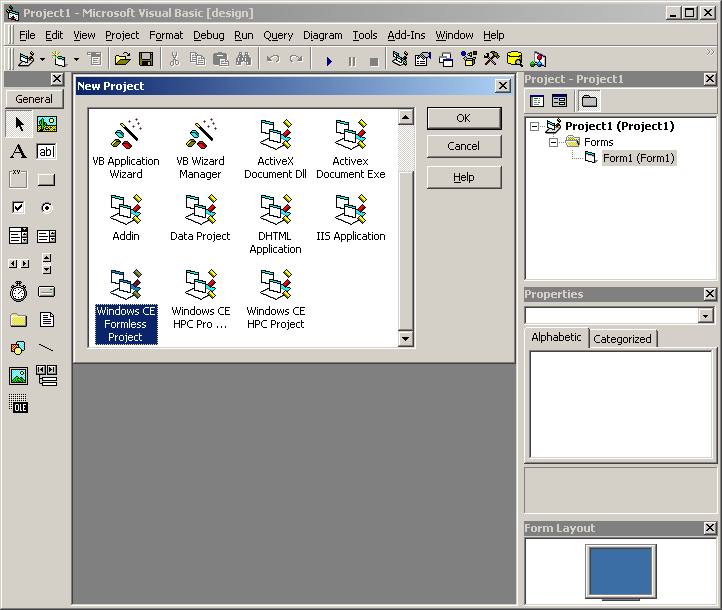The width and height of the screenshot is (722, 610).
Task: Switch to the Categorized properties tab
Action: click(622, 339)
